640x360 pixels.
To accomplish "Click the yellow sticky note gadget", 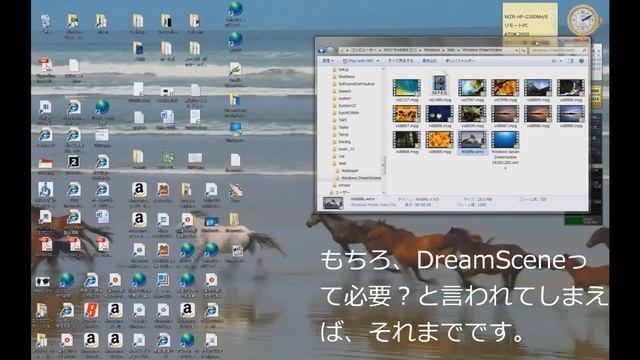I will coord(530,21).
